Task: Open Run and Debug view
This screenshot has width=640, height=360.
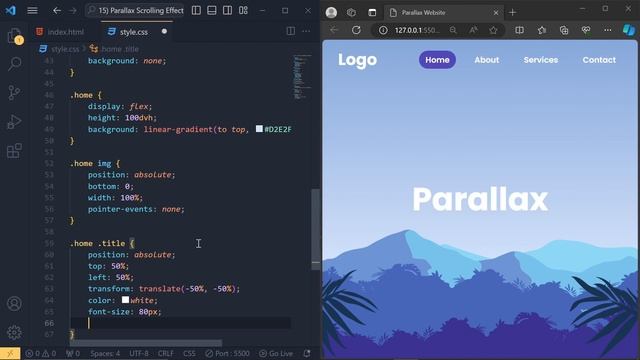Action: (14, 122)
